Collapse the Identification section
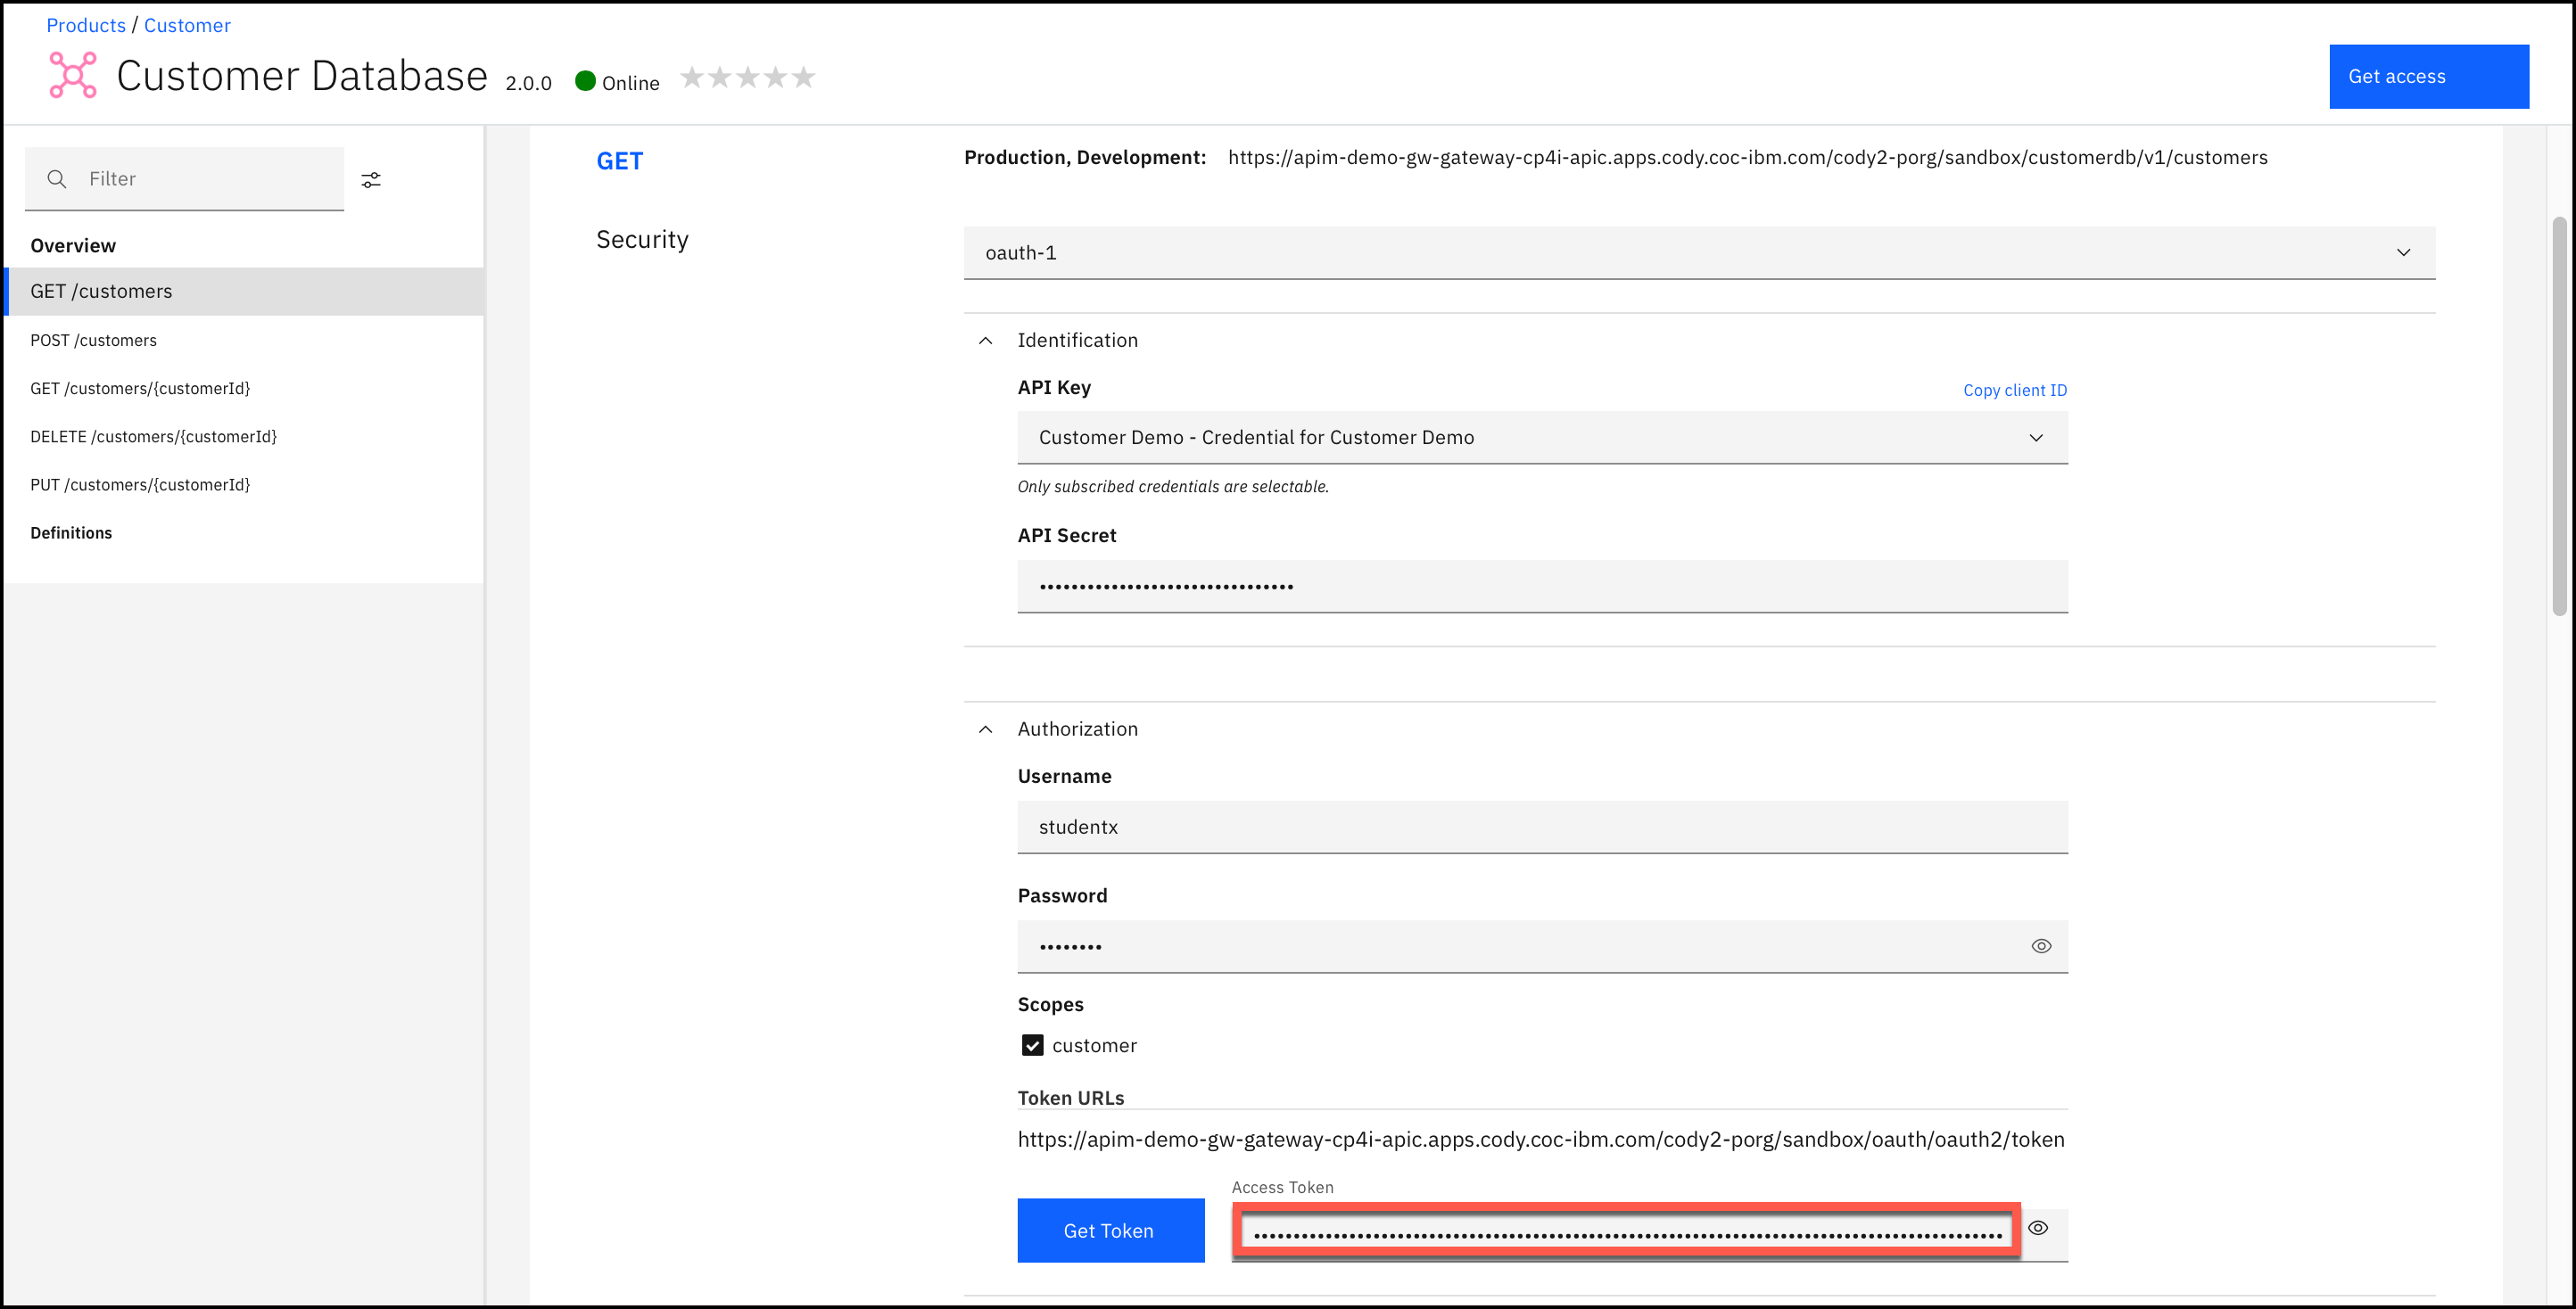The height and width of the screenshot is (1309, 2576). 985,341
